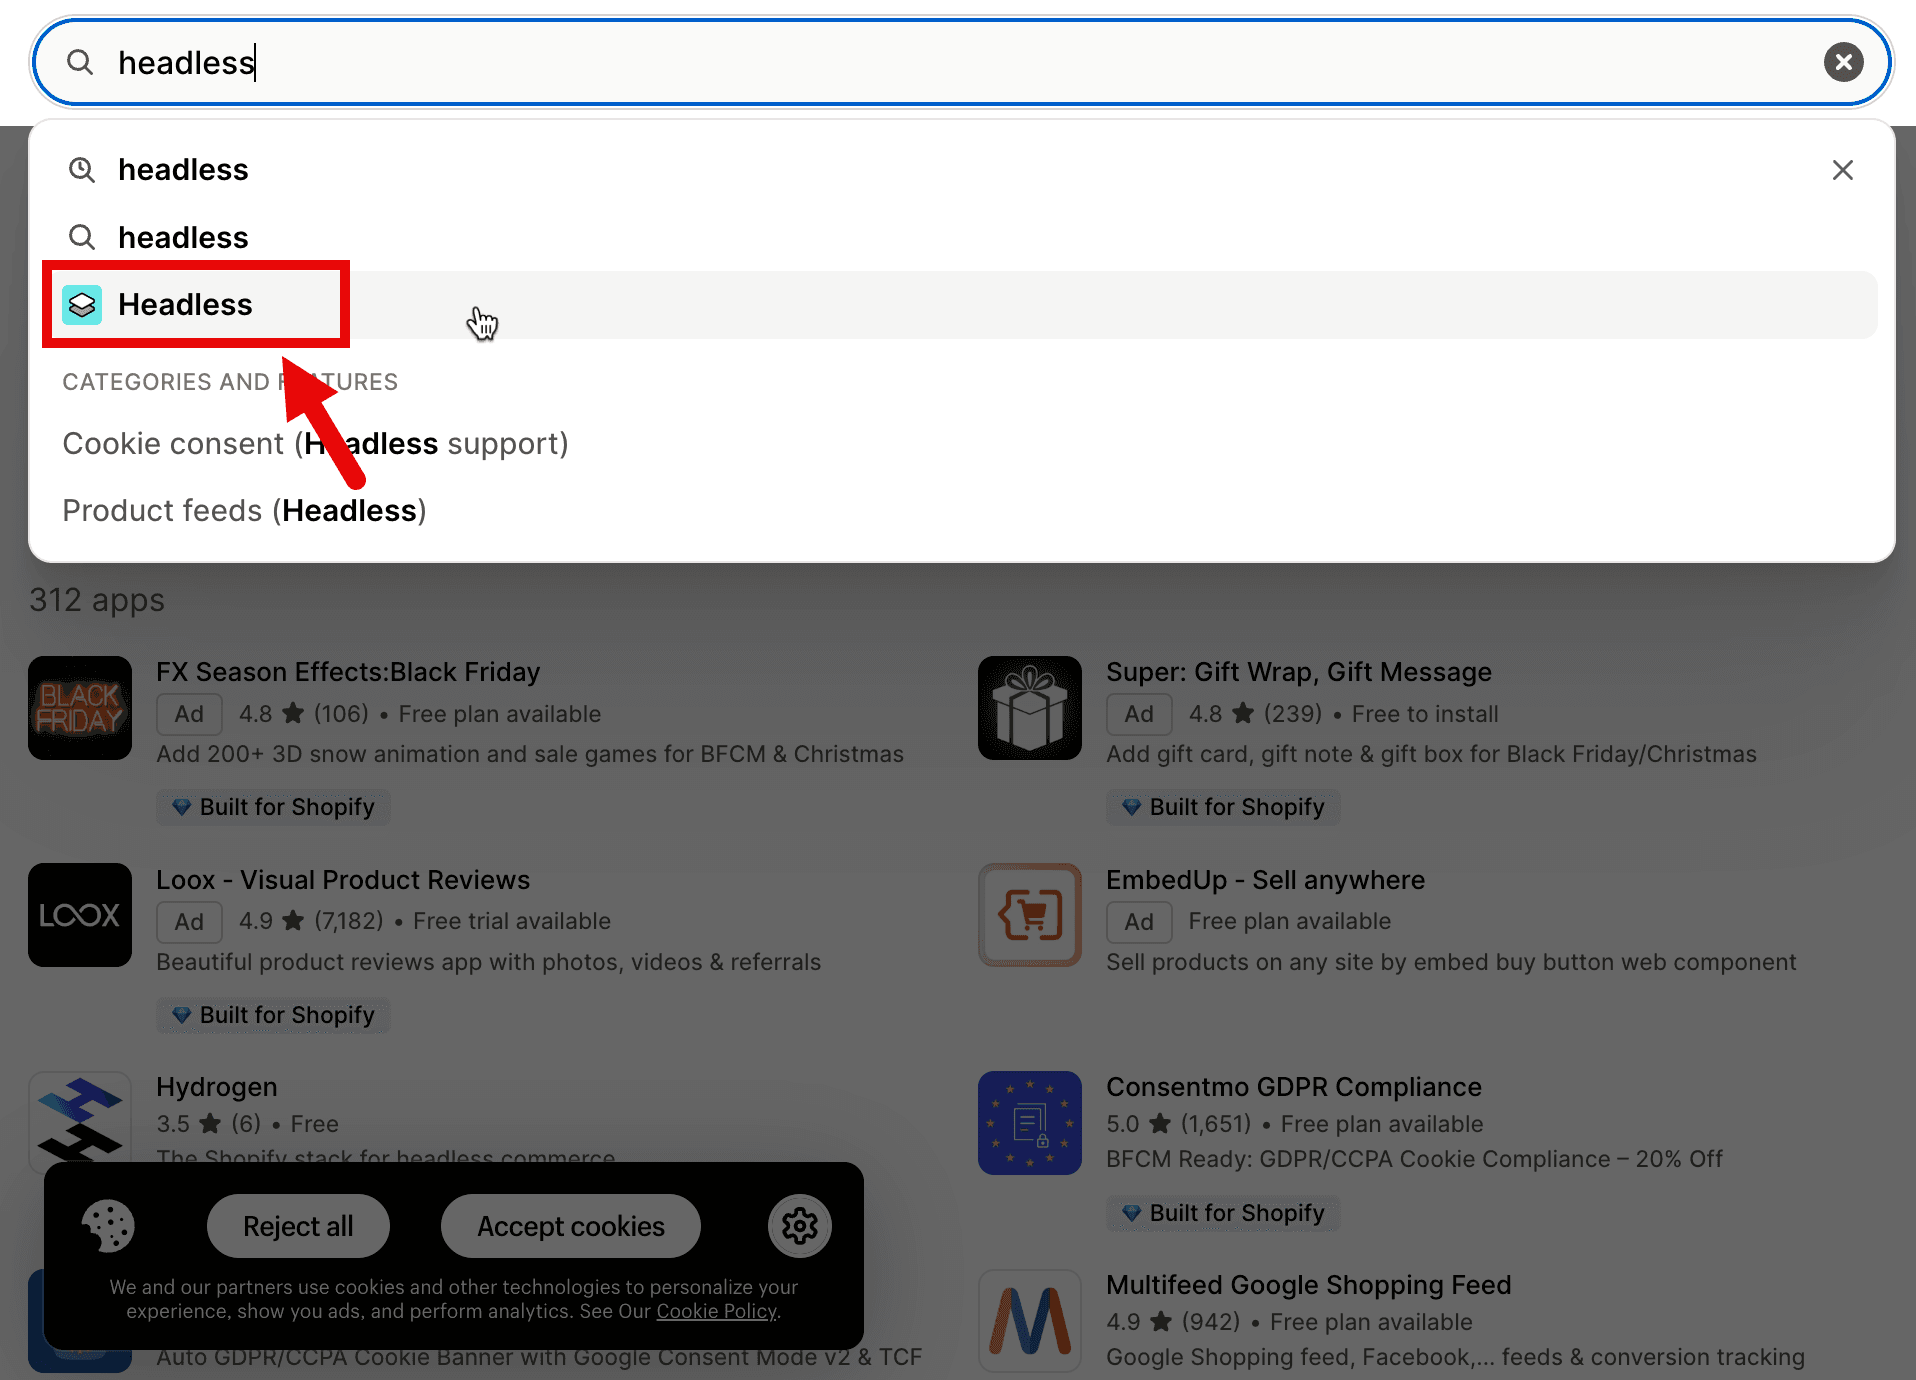Open Loox - Visual Product Reviews title
The image size is (1916, 1380).
click(x=343, y=880)
